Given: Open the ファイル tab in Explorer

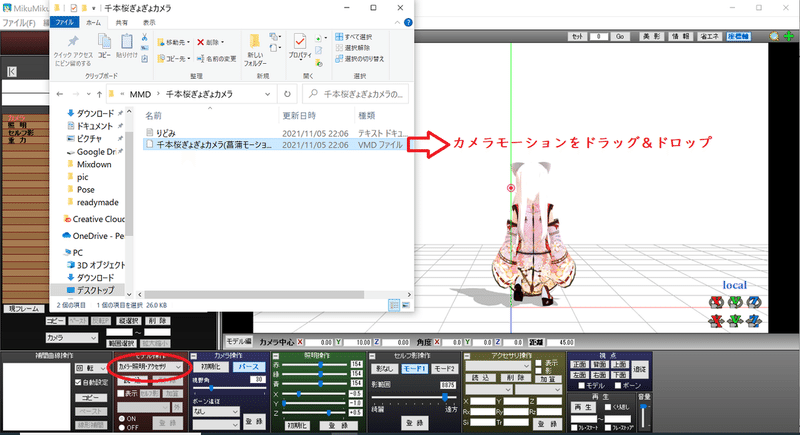Looking at the screenshot, I should pyautogui.click(x=65, y=22).
